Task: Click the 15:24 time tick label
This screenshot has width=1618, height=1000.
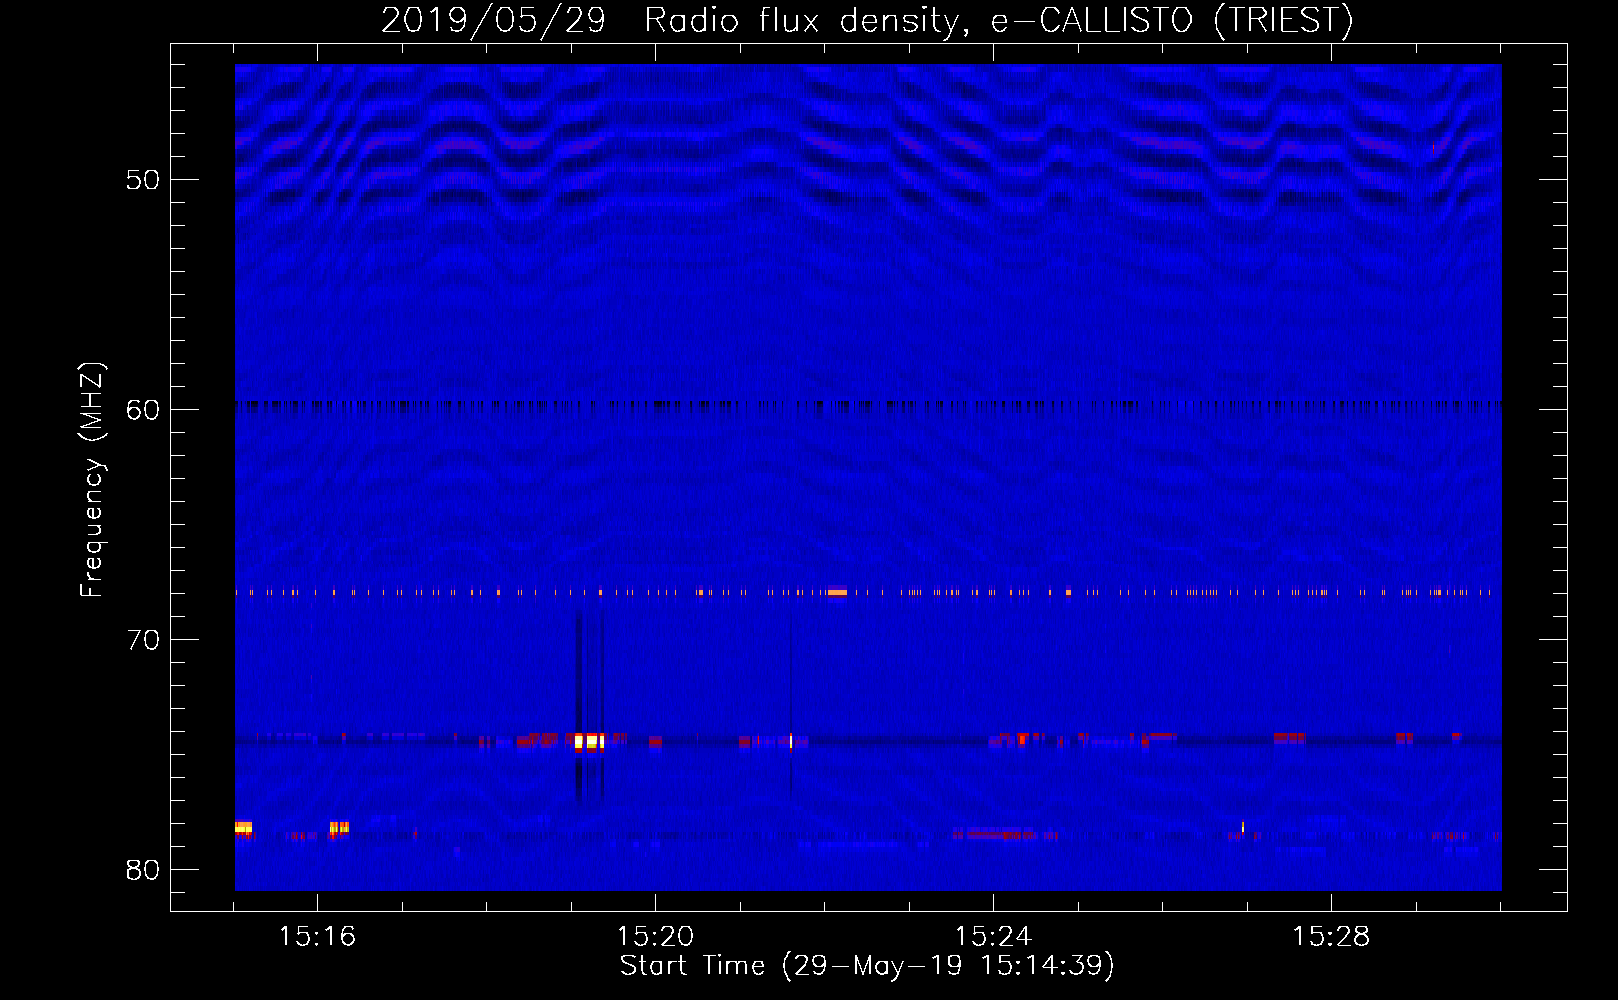Action: 993,937
